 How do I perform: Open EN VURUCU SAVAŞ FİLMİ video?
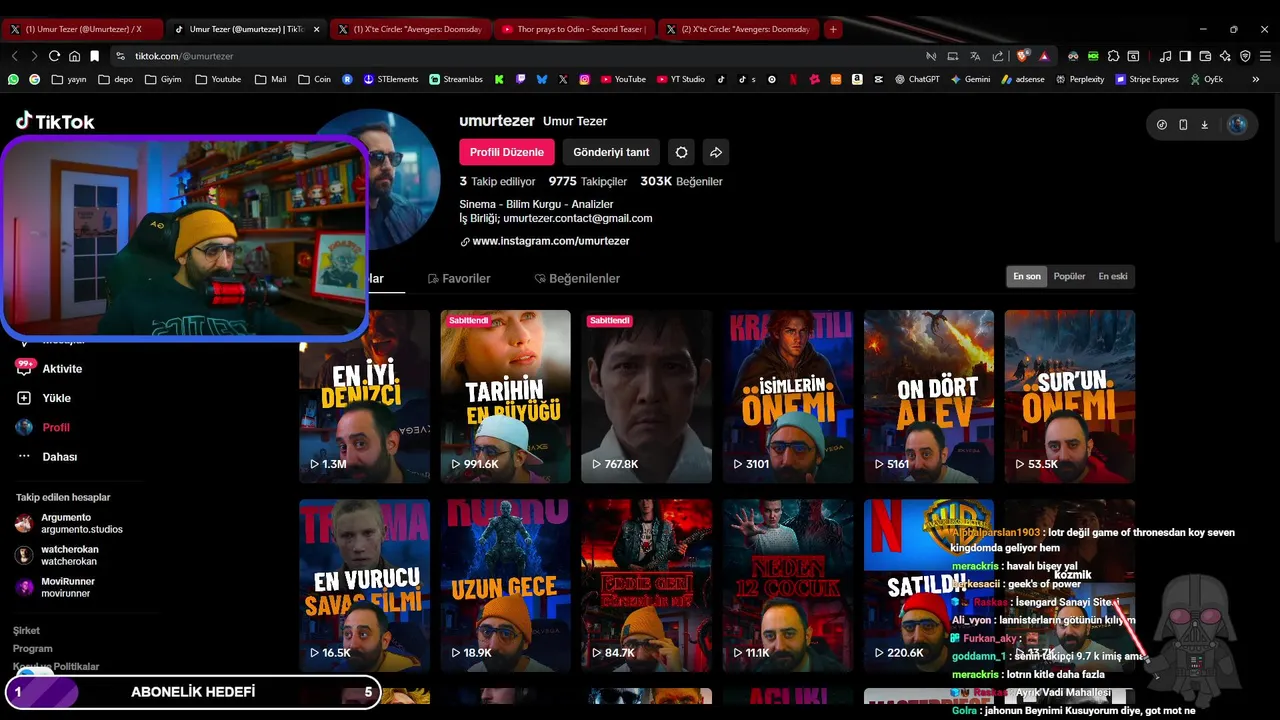click(x=365, y=586)
